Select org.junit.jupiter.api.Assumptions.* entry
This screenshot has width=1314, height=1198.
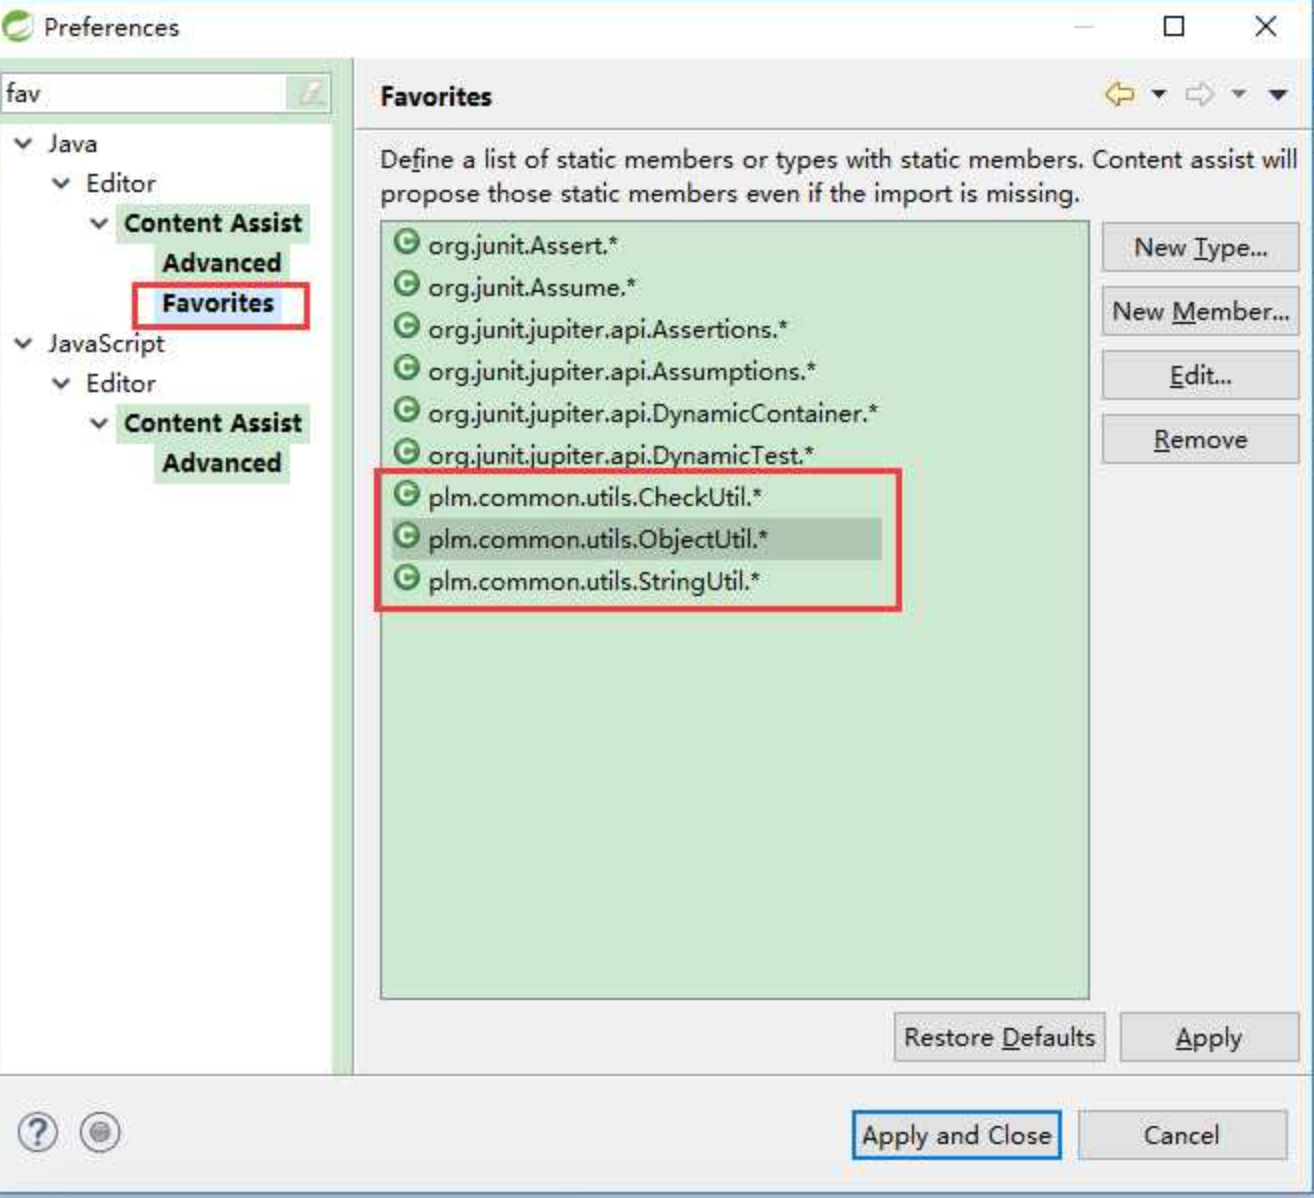tap(622, 371)
